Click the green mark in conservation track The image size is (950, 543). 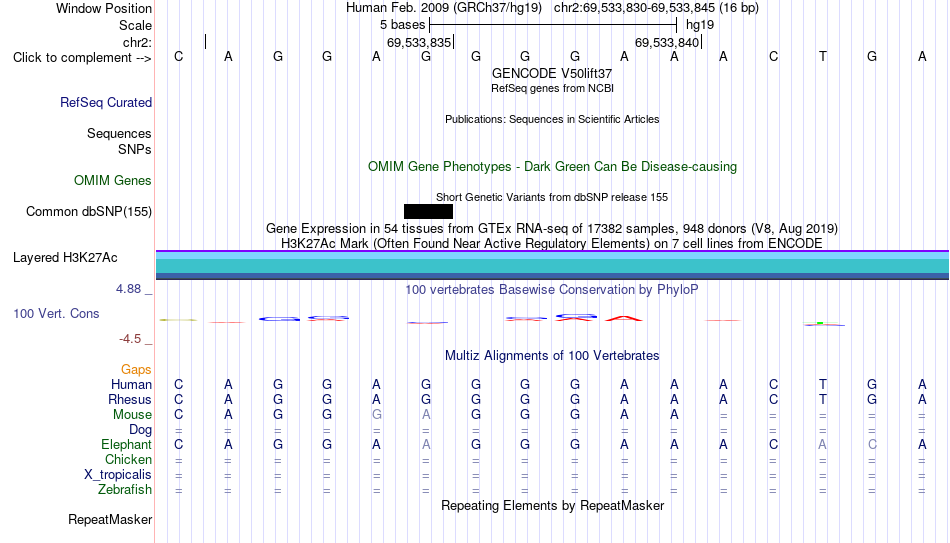820,323
